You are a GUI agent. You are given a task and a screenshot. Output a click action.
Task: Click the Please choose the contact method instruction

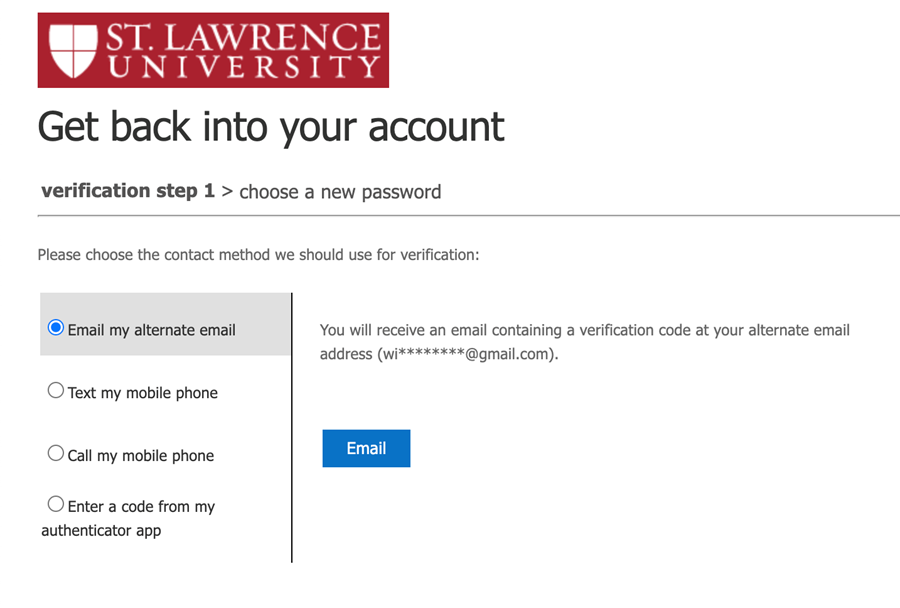258,255
